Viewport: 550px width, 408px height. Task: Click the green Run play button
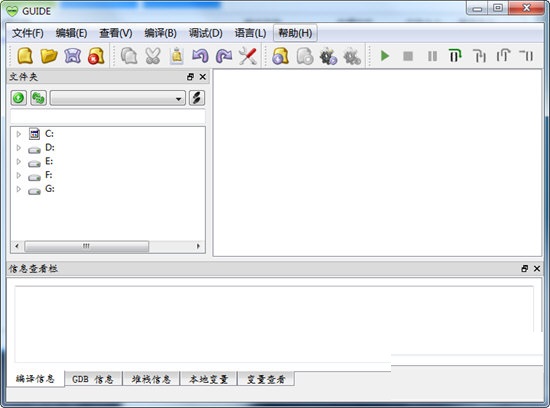(385, 56)
